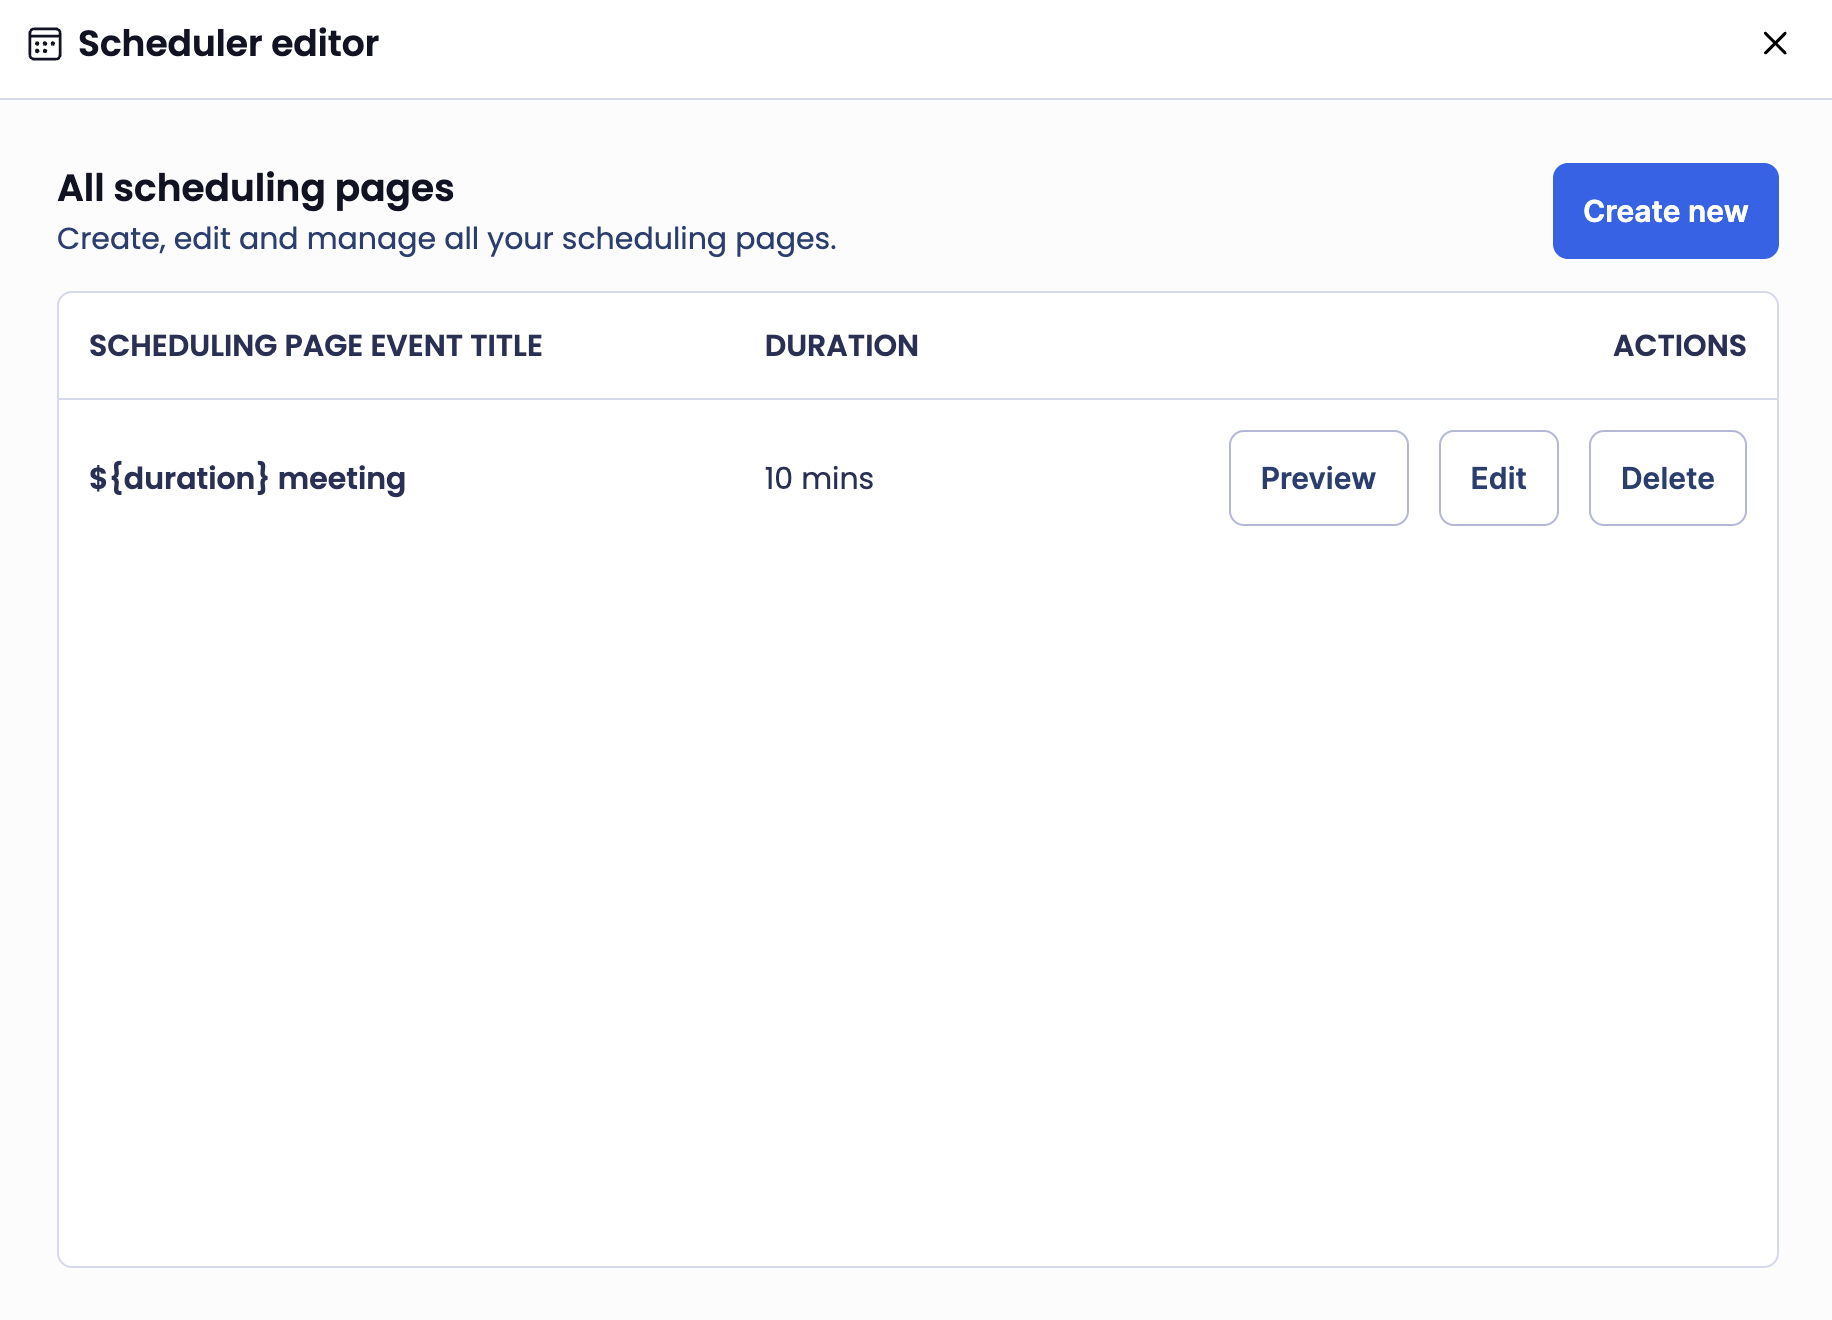
Task: Dismiss the dialog with the X icon
Action: (1775, 44)
